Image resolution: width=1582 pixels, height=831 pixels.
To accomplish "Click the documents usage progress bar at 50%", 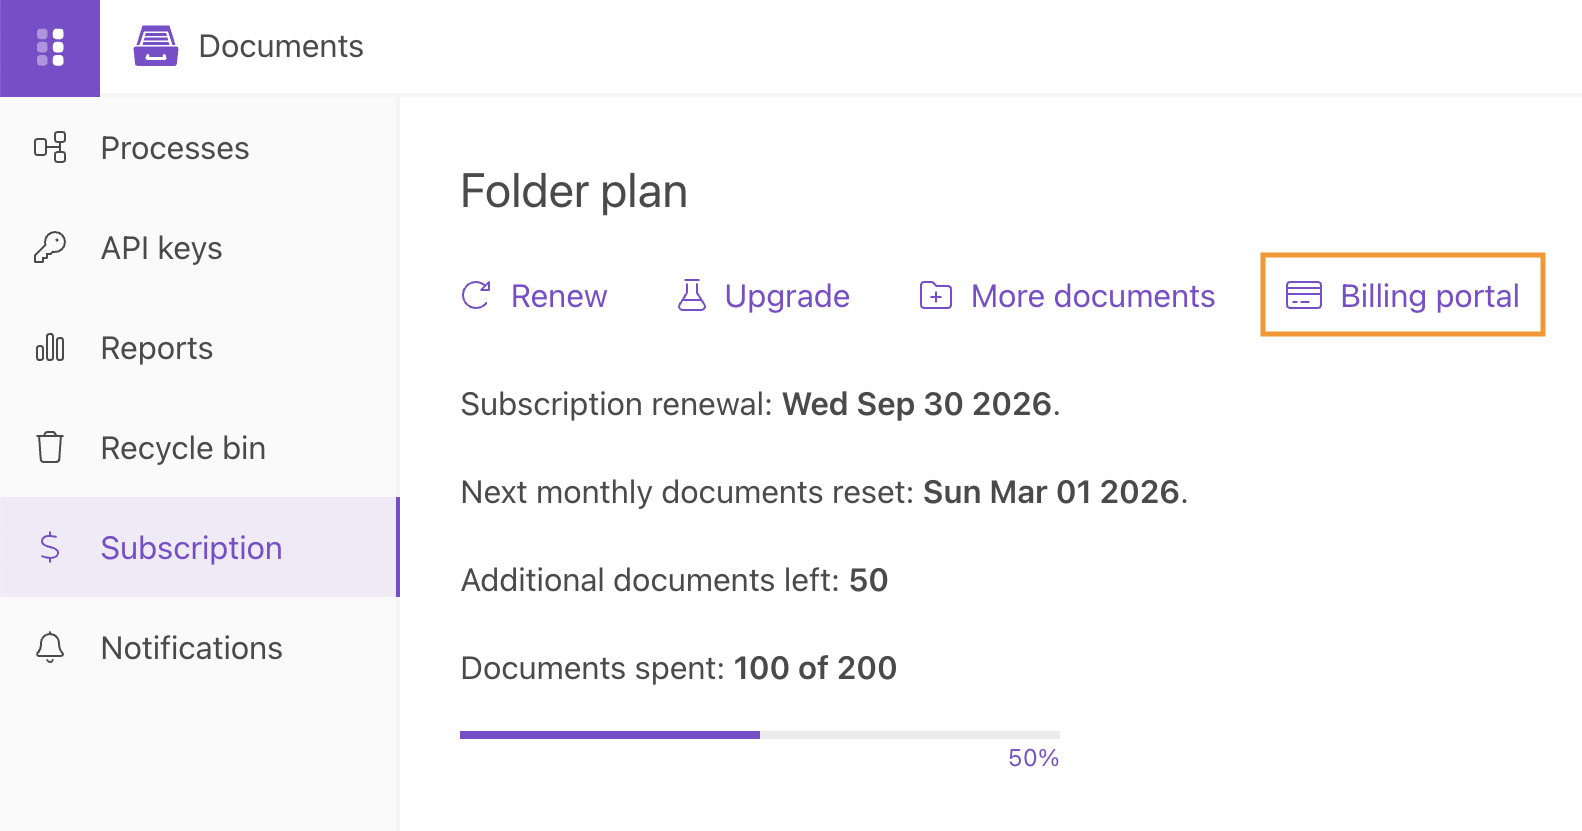I will pos(758,734).
